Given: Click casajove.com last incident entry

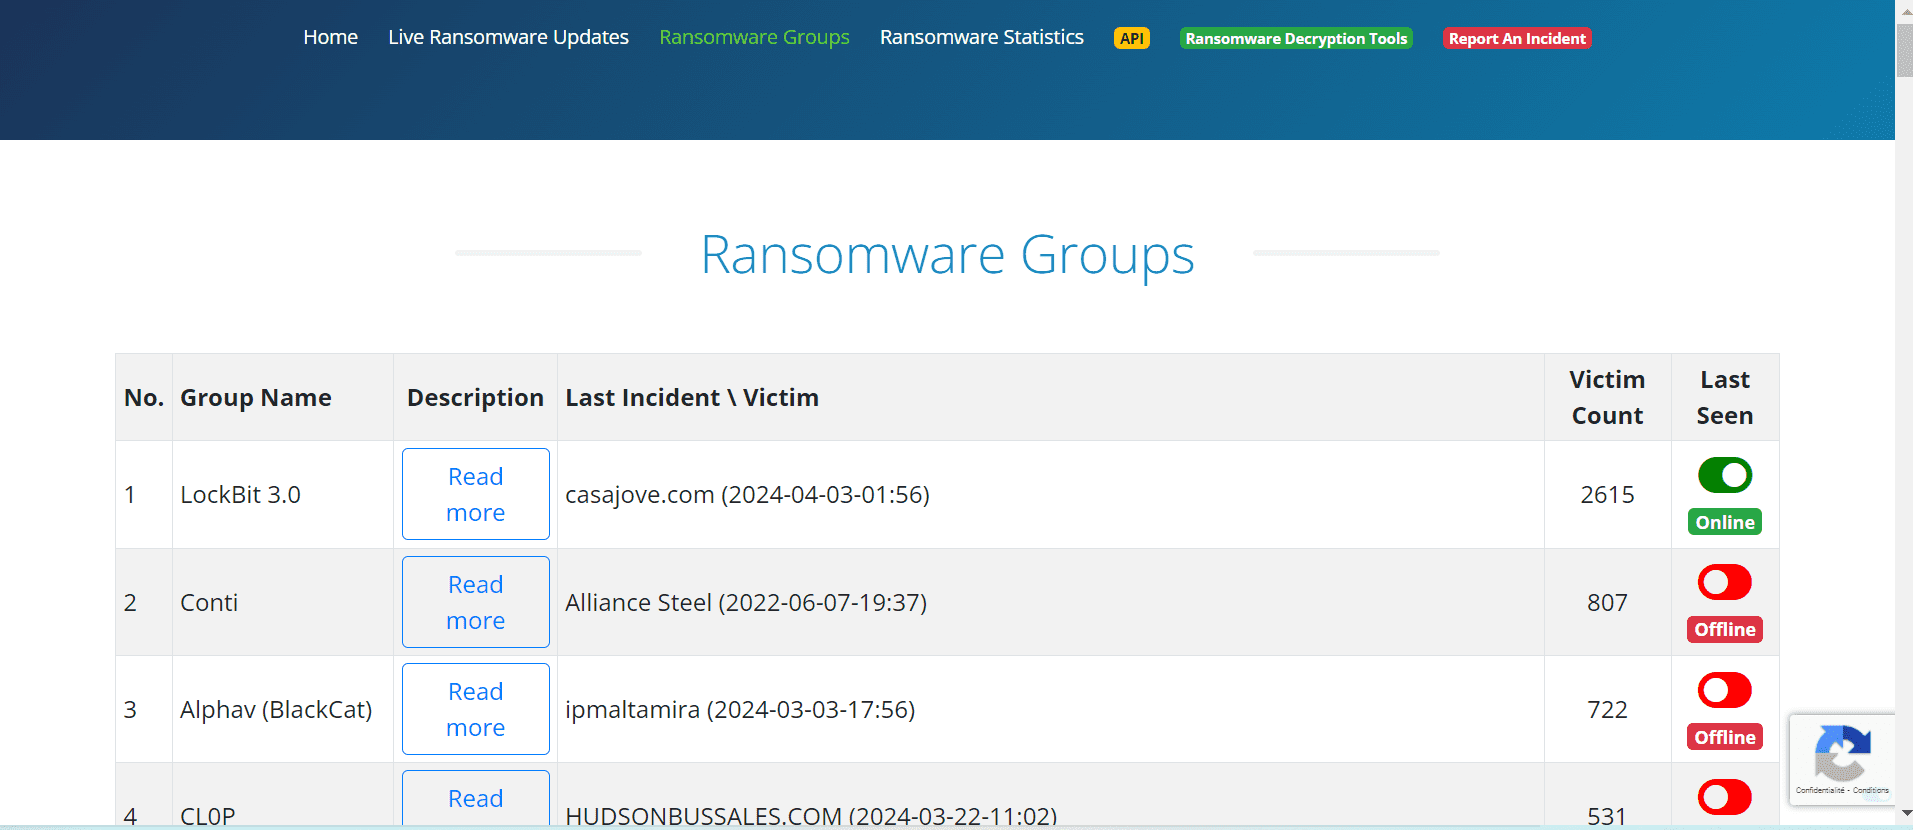Looking at the screenshot, I should [747, 494].
